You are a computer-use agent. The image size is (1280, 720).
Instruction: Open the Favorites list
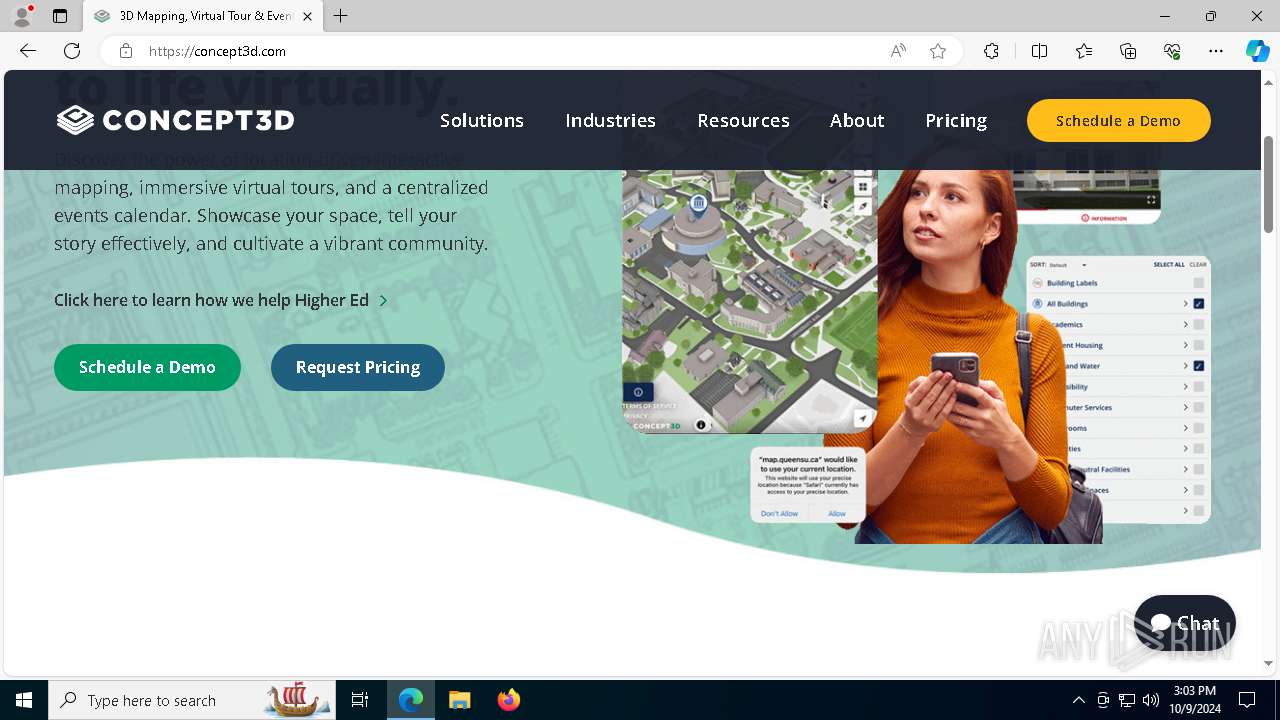coord(1084,51)
